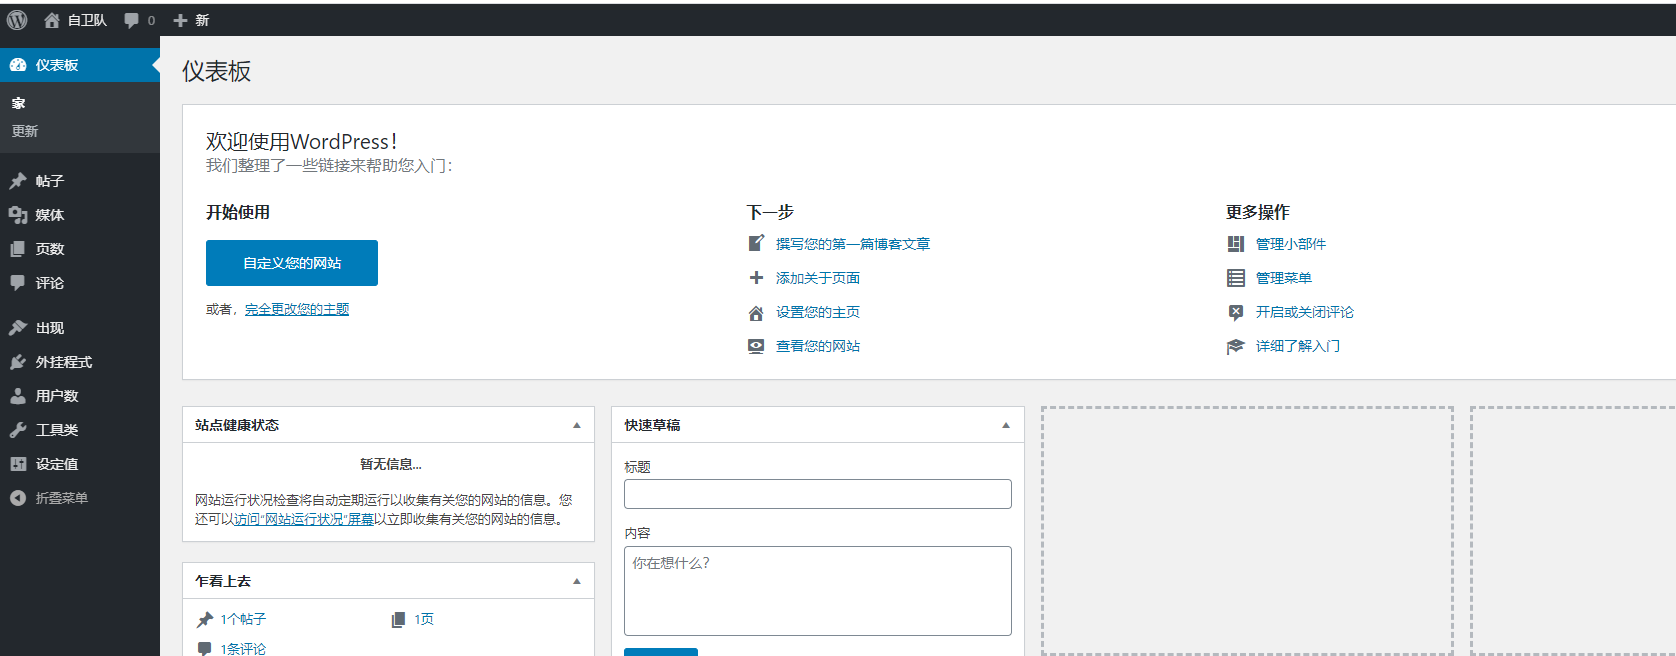This screenshot has width=1676, height=656.
Task: Focus the 内容 draft content textarea
Action: pyautogui.click(x=818, y=591)
